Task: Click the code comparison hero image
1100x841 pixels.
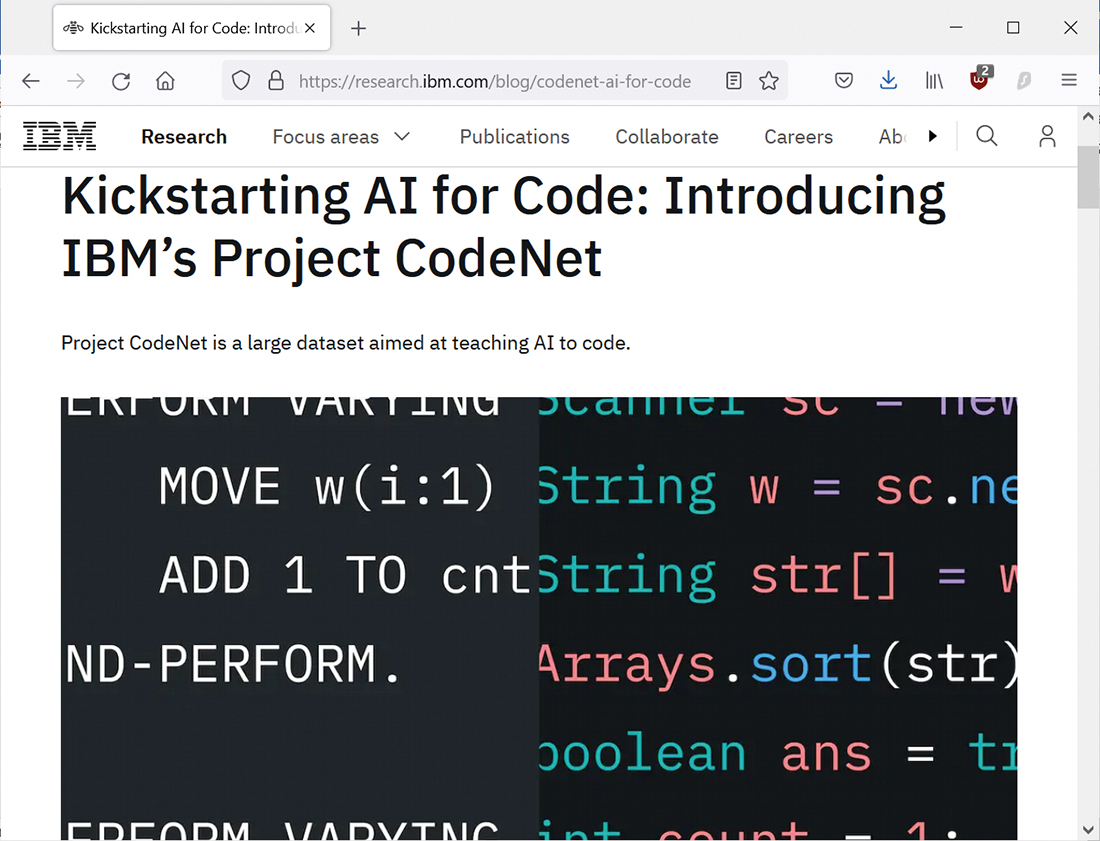Action: (x=539, y=617)
